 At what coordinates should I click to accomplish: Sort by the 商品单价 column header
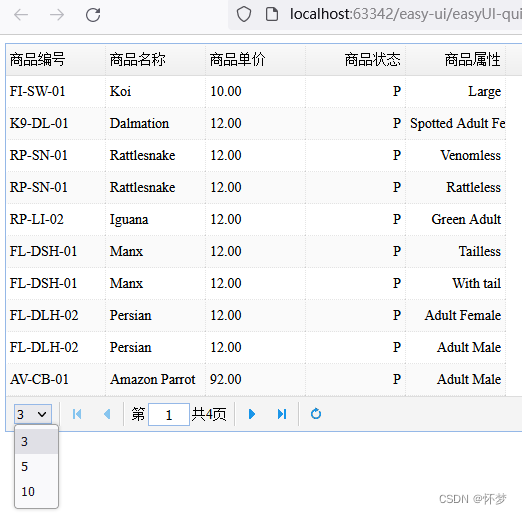(255, 60)
